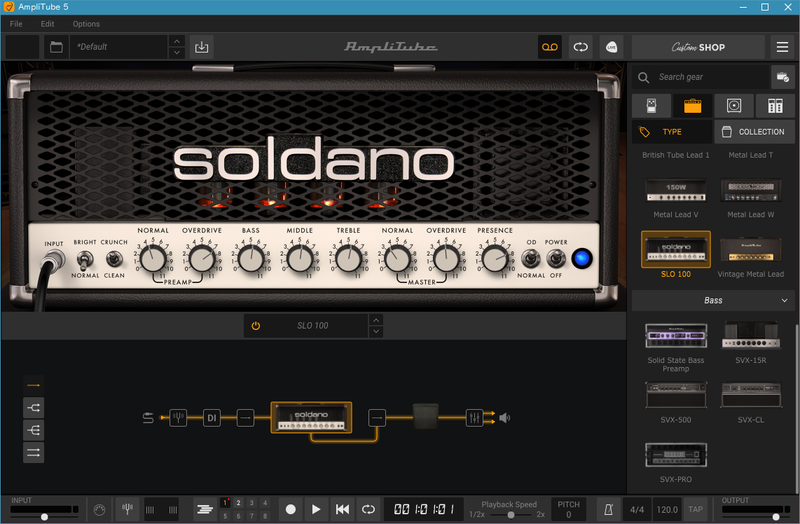Open the Custom SHOP
Viewport: 800px width, 524px height.
[x=698, y=47]
